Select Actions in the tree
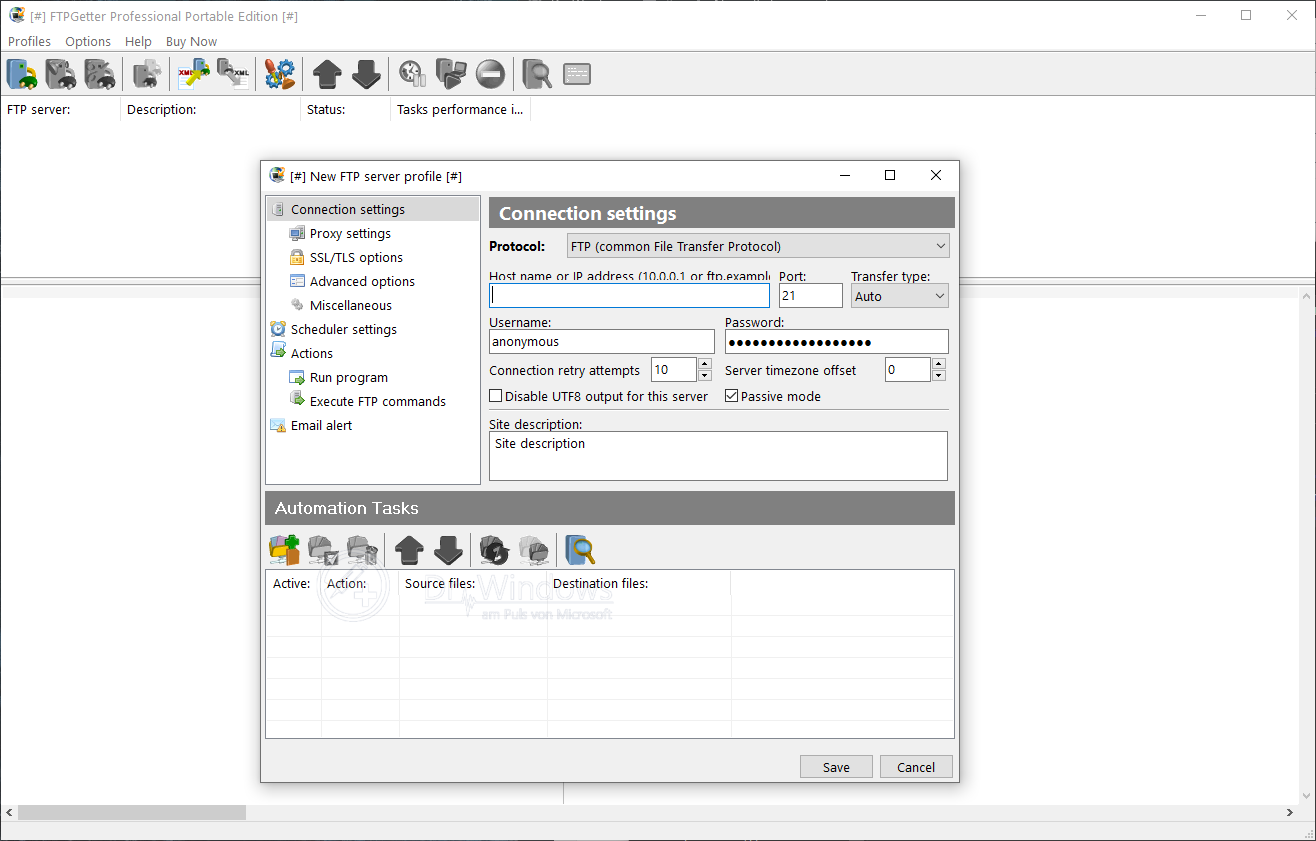1316x841 pixels. 312,353
